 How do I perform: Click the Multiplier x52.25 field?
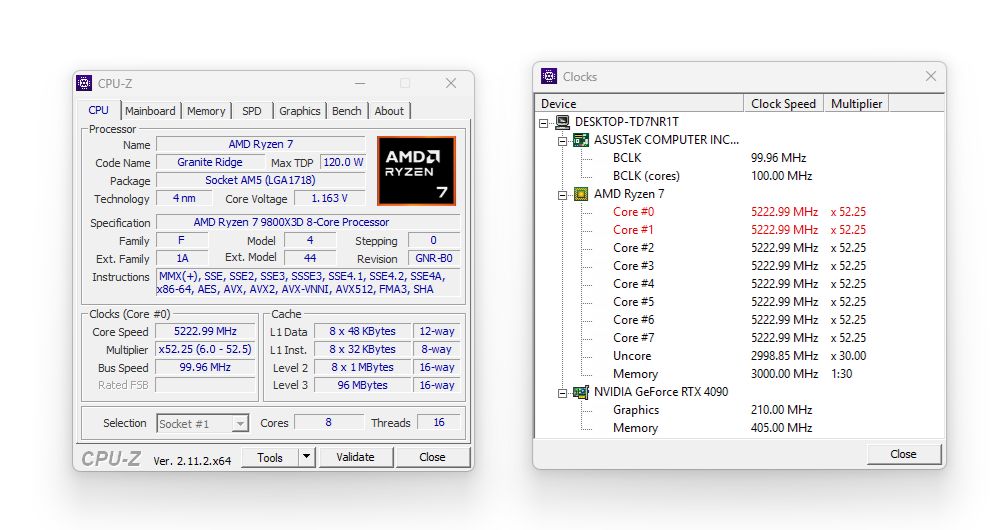[x=205, y=350]
